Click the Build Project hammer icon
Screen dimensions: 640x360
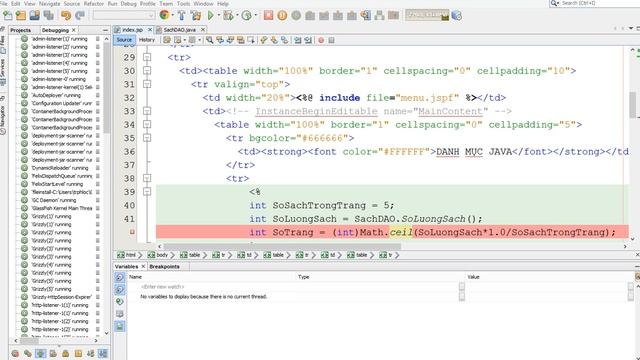182,16
